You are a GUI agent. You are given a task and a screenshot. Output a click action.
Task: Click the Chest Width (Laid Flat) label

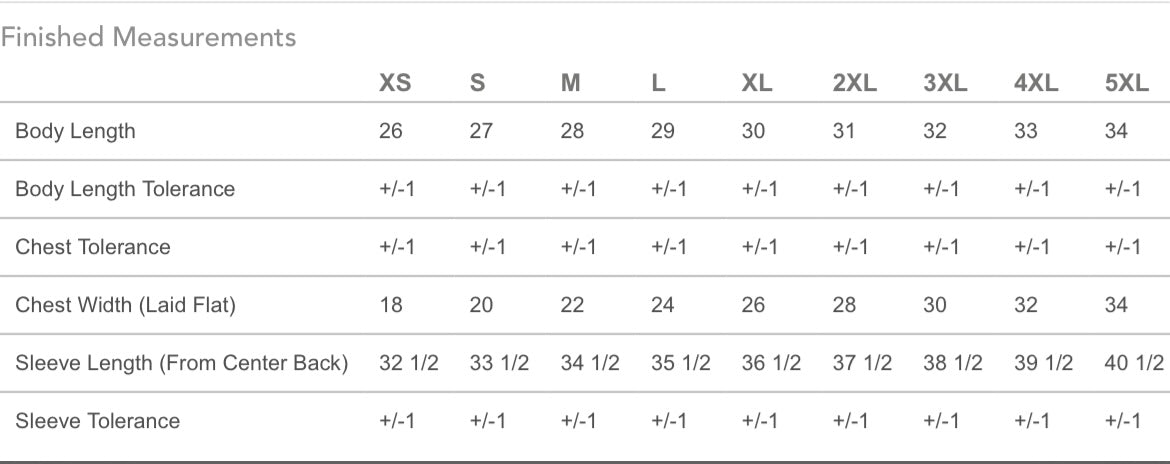pyautogui.click(x=125, y=305)
